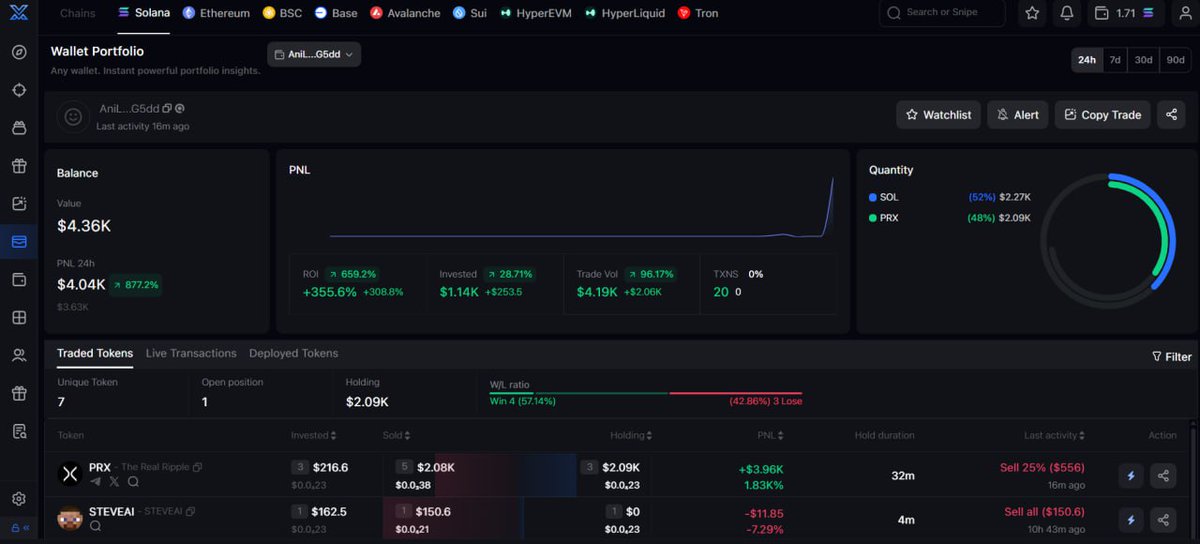The height and width of the screenshot is (544, 1200).
Task: Click the green PRX legend dot
Action: (x=873, y=217)
